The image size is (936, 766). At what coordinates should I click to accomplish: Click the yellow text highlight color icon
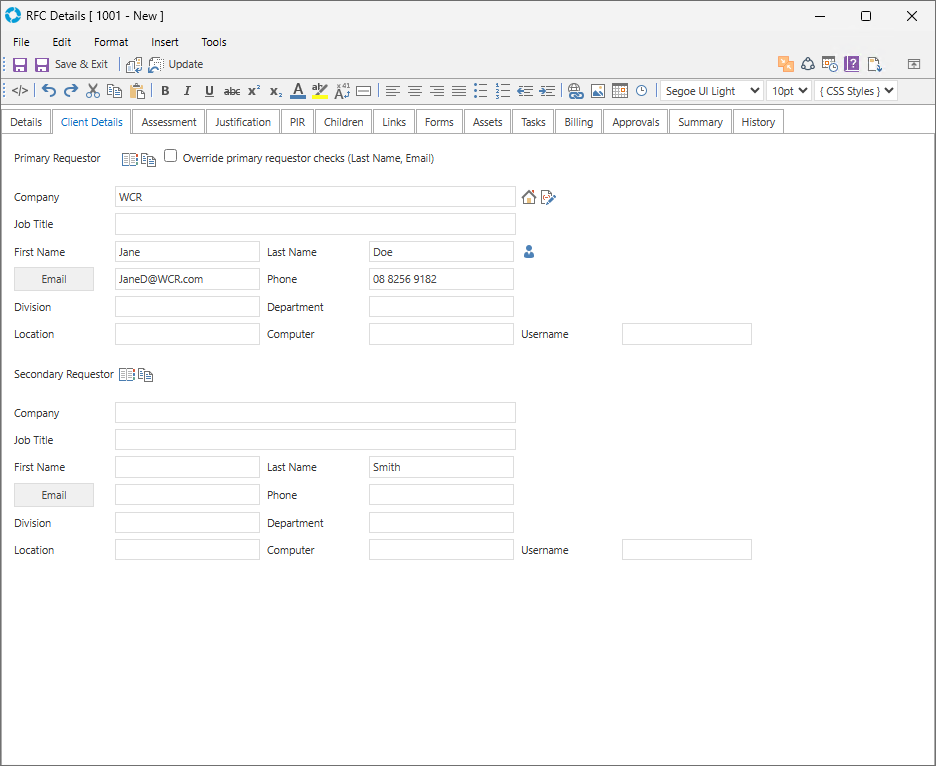[x=320, y=91]
